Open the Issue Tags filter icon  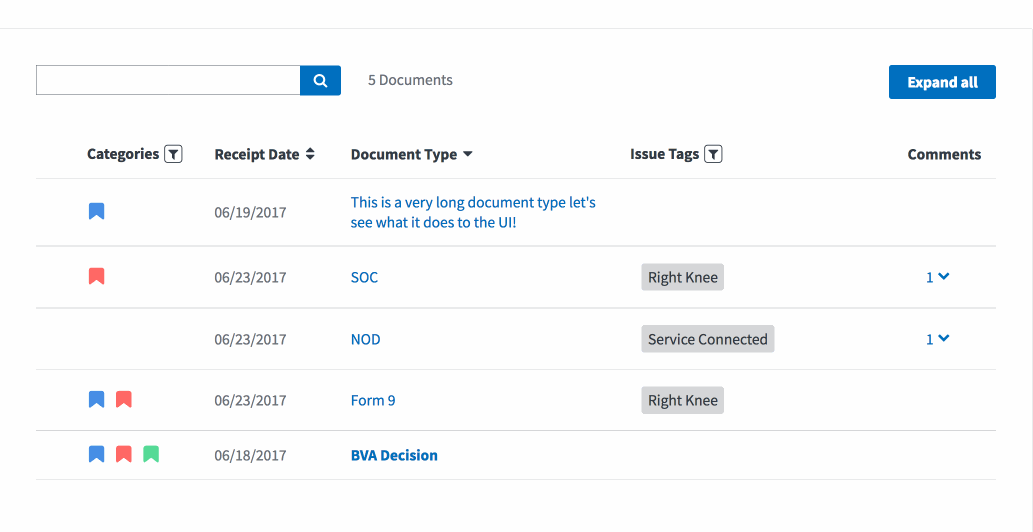click(x=713, y=154)
